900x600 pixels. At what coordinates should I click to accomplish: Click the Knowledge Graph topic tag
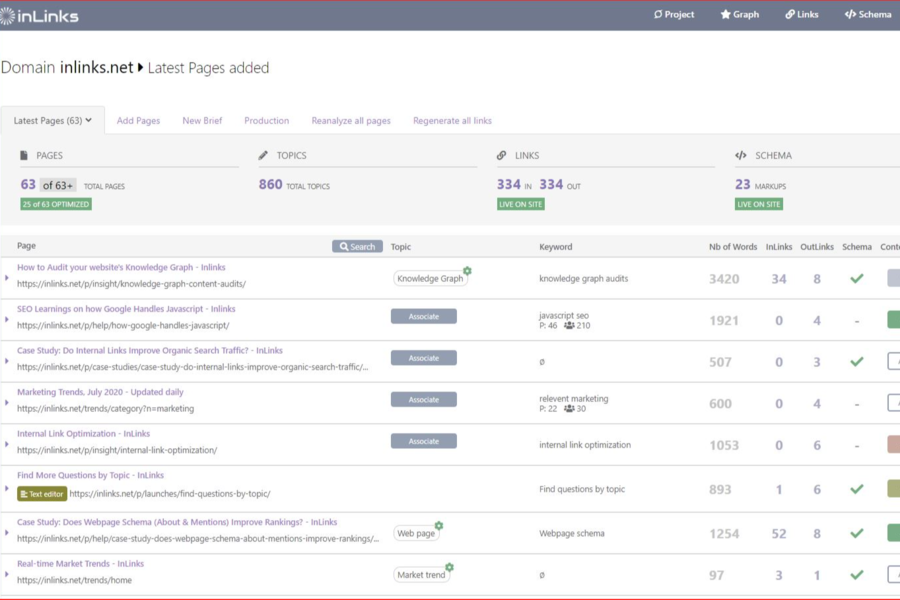(x=430, y=278)
